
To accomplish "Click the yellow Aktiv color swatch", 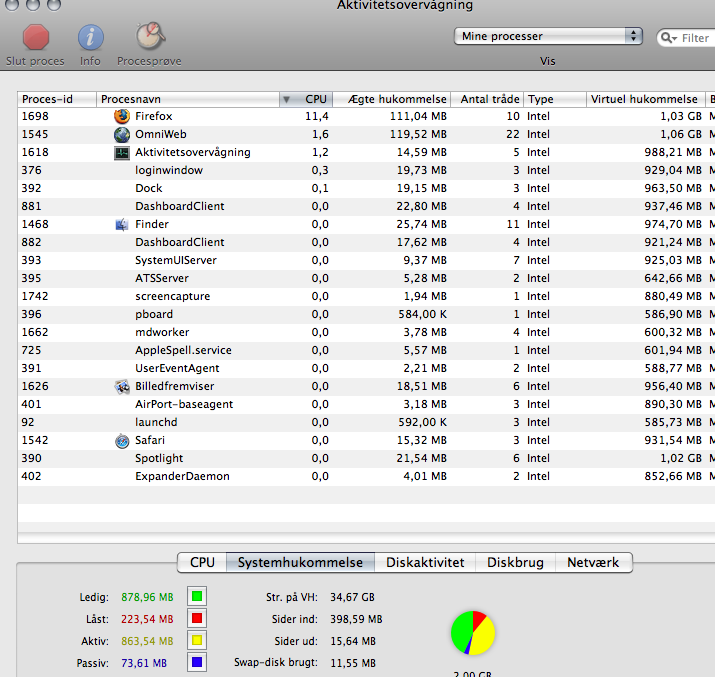I will 197,641.
